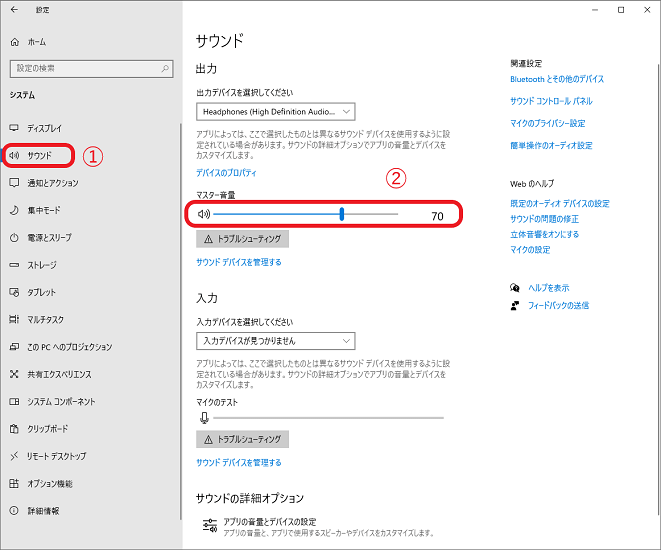Open Display (ディスプレイ) settings
This screenshot has height=550, width=661.
pos(44,129)
